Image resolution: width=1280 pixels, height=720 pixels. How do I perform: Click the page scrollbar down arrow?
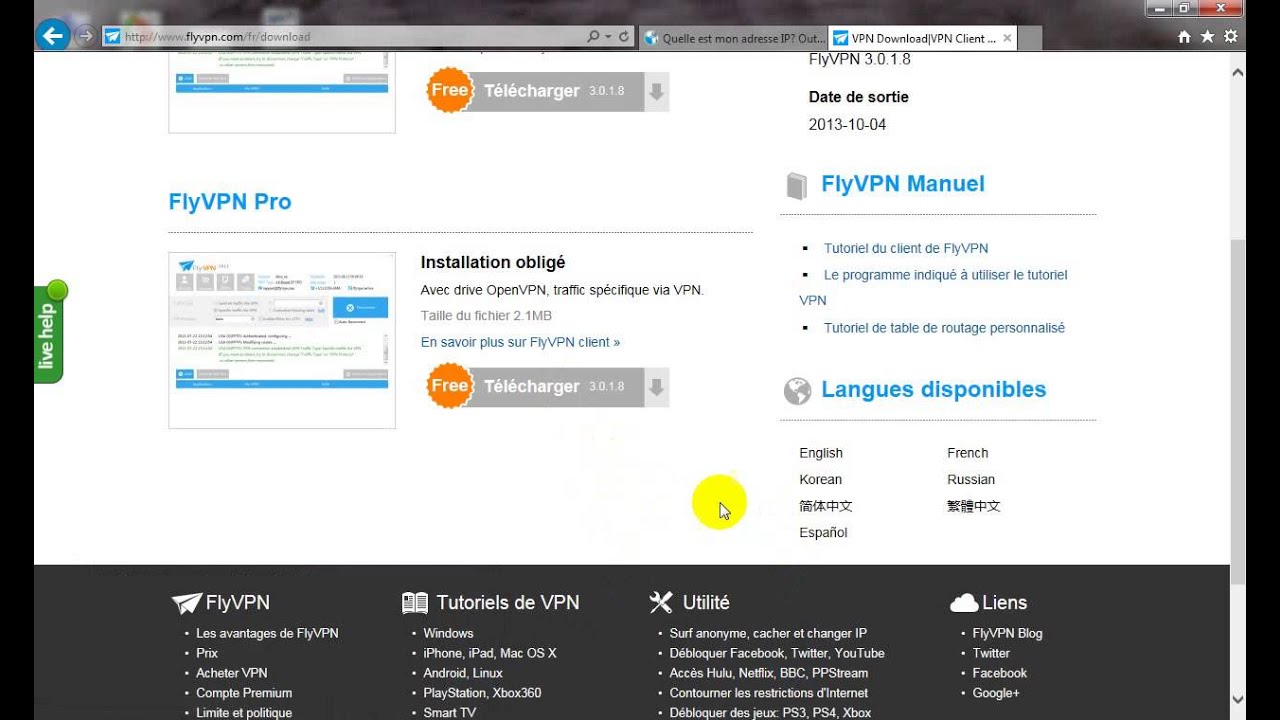(x=1238, y=699)
